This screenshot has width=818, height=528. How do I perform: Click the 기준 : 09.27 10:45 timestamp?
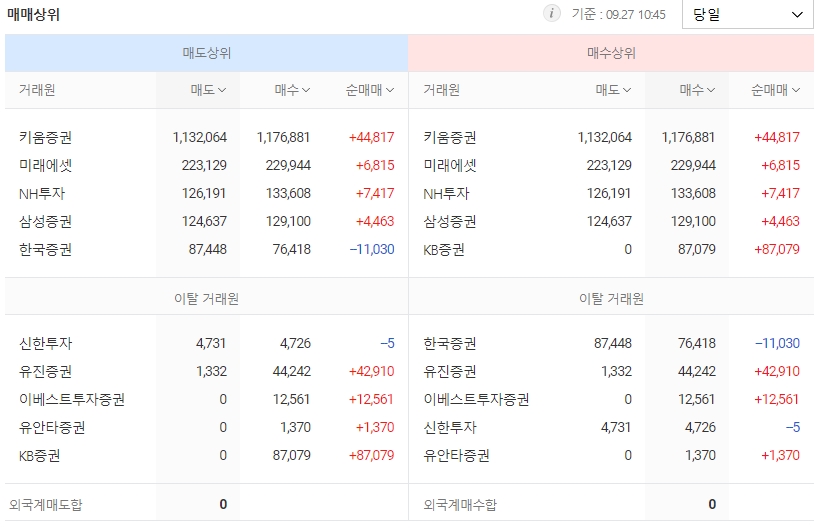click(619, 14)
